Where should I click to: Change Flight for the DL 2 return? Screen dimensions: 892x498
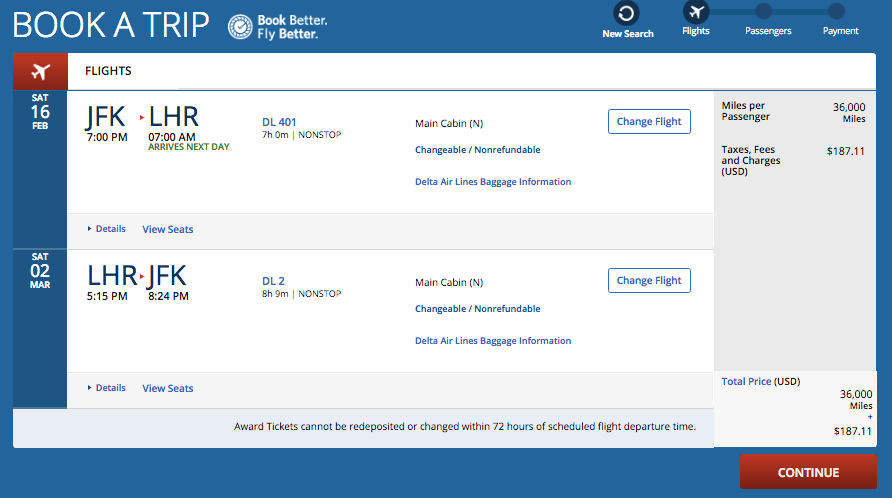tap(648, 281)
